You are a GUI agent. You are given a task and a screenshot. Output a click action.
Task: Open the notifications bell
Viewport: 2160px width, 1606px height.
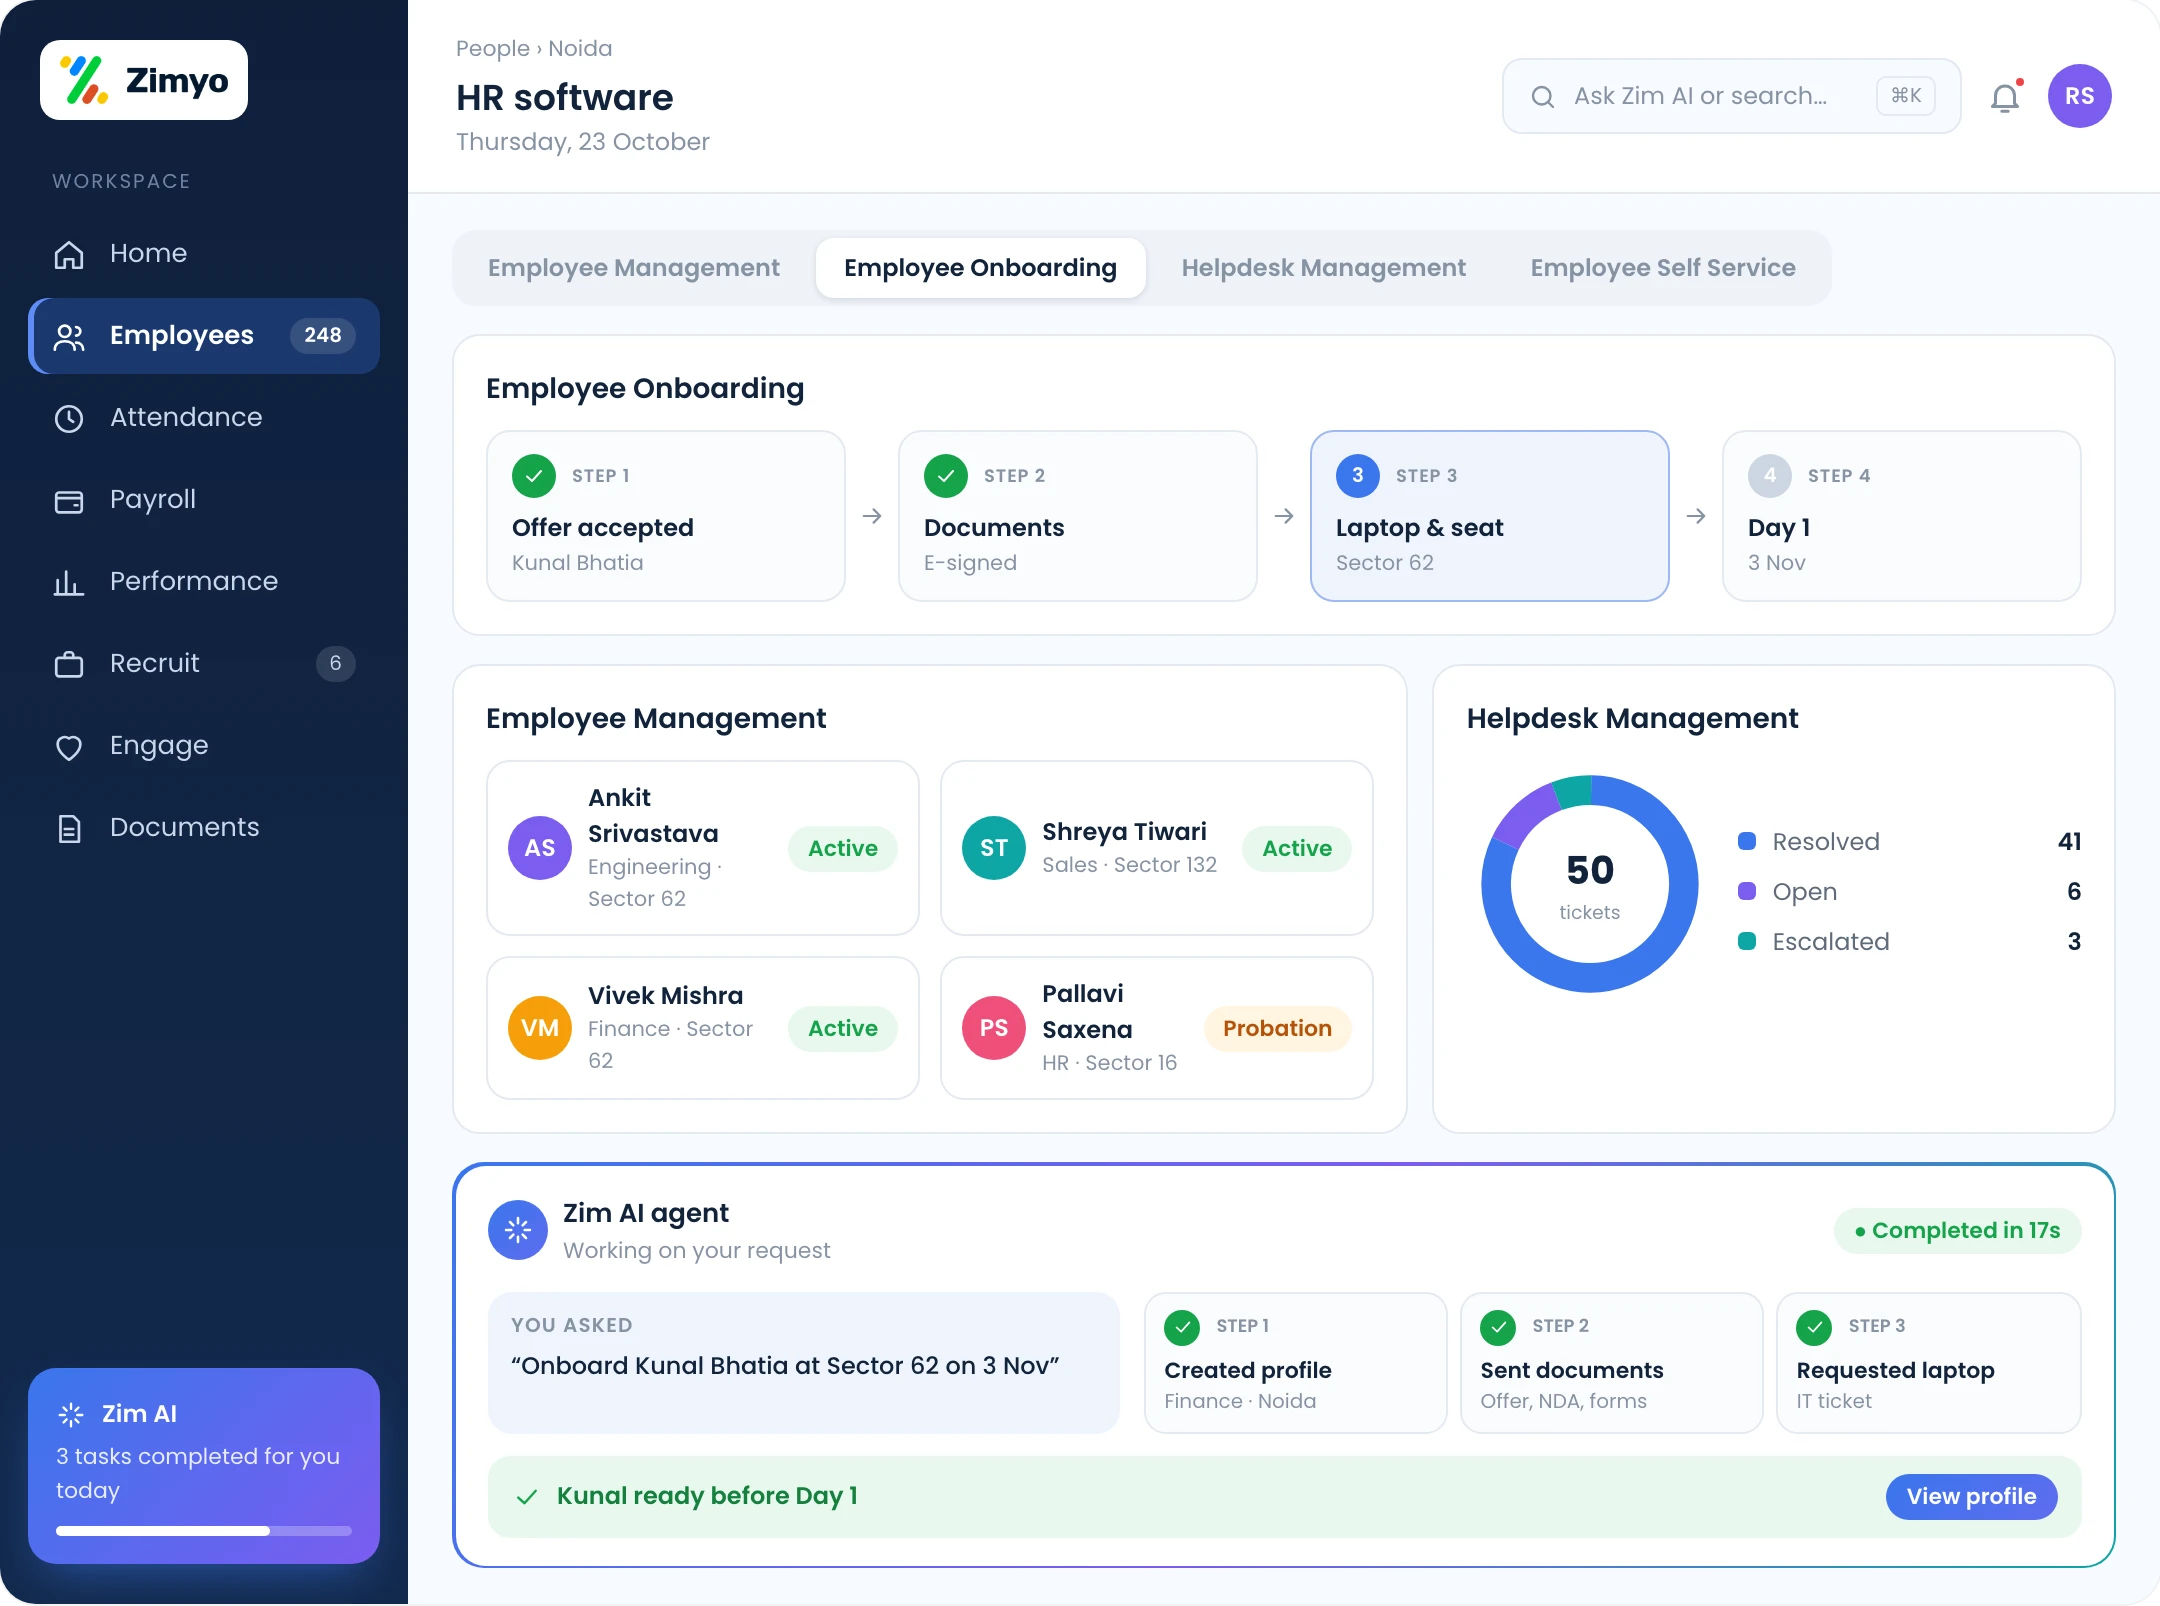tap(2005, 97)
